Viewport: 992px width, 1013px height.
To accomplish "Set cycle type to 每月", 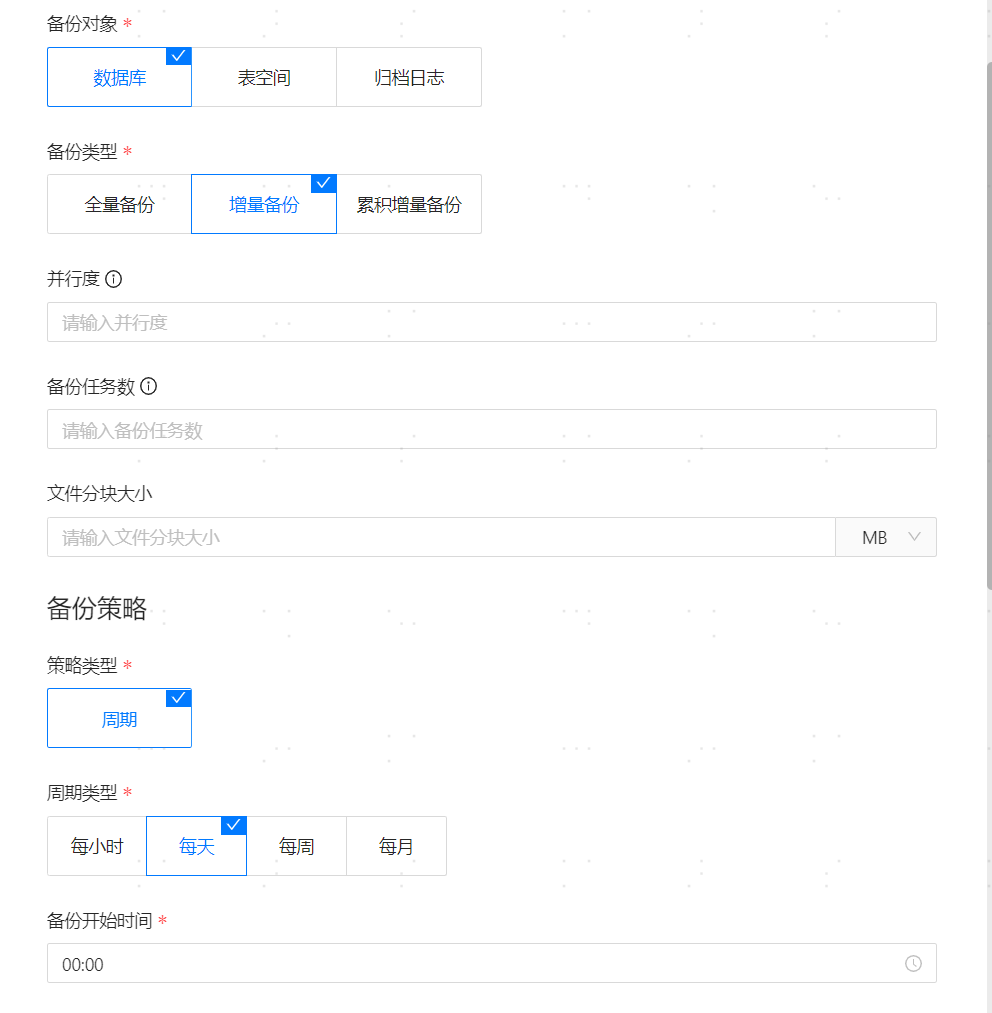I will [x=397, y=847].
